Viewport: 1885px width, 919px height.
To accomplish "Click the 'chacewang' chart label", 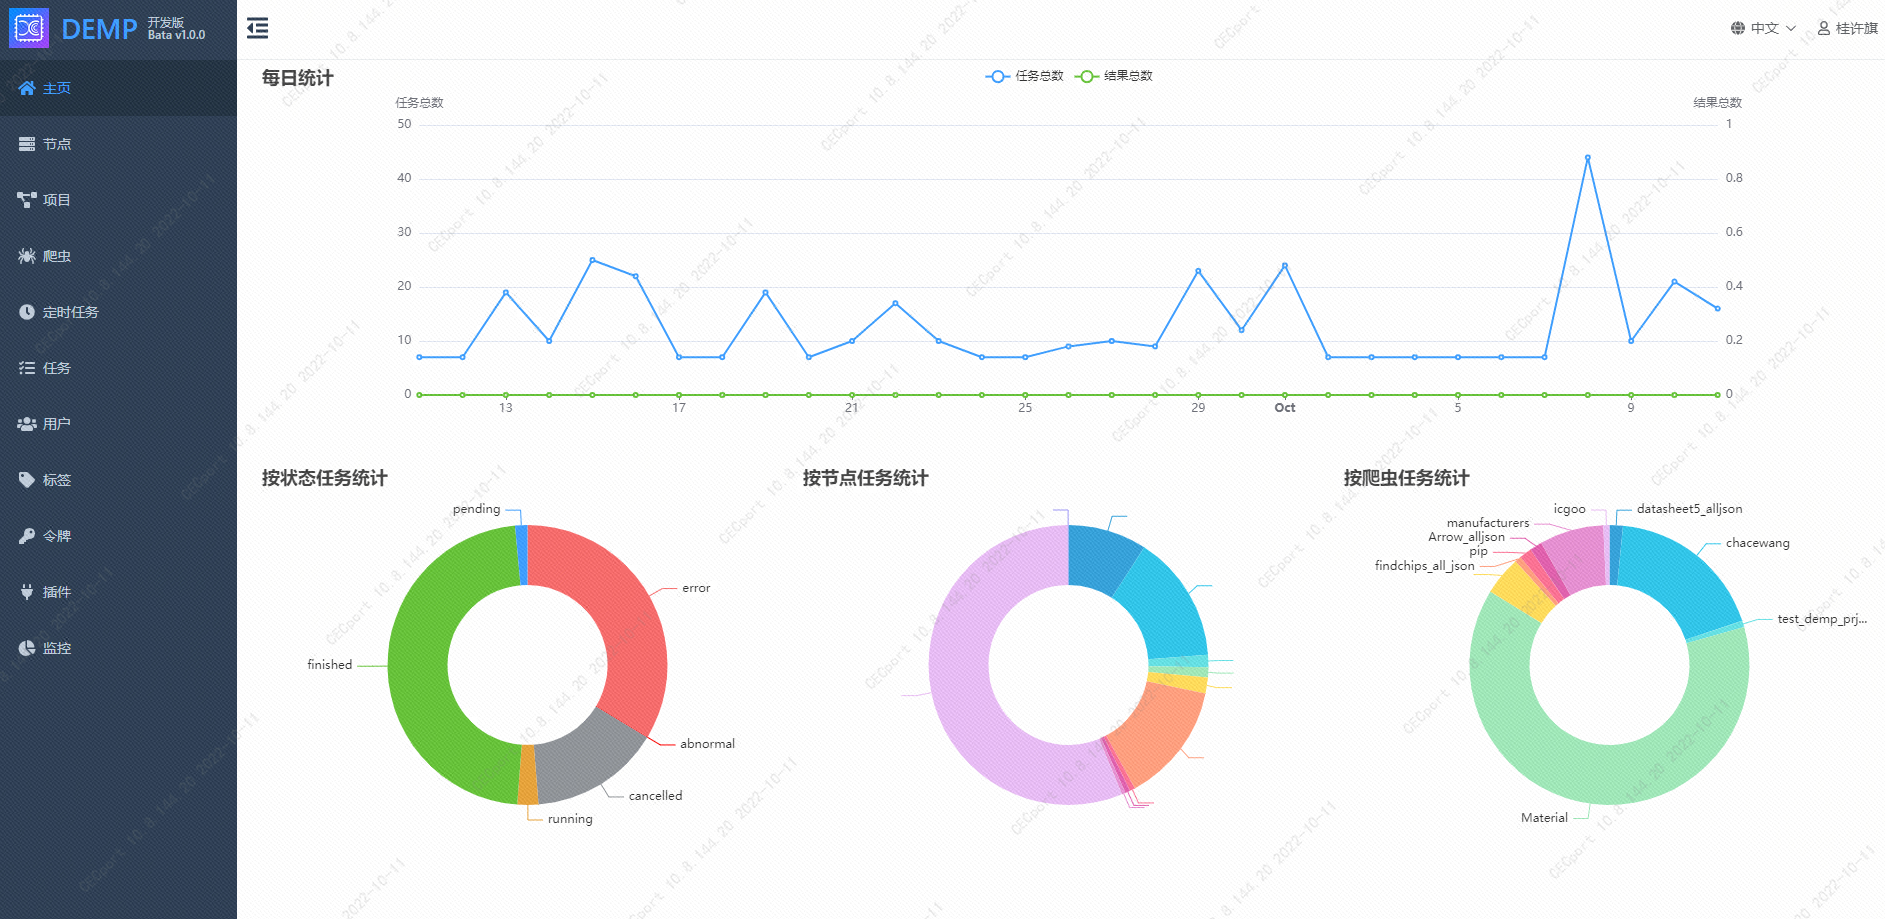I will pos(1757,543).
